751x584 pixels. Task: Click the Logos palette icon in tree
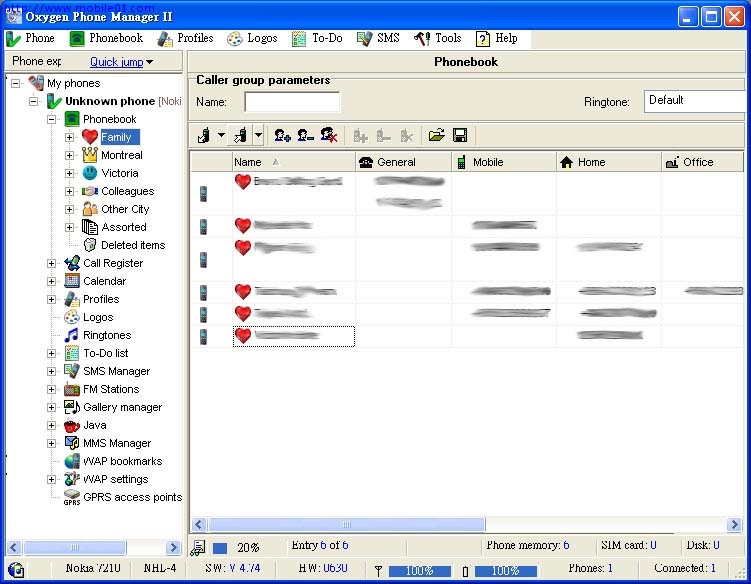(x=71, y=317)
